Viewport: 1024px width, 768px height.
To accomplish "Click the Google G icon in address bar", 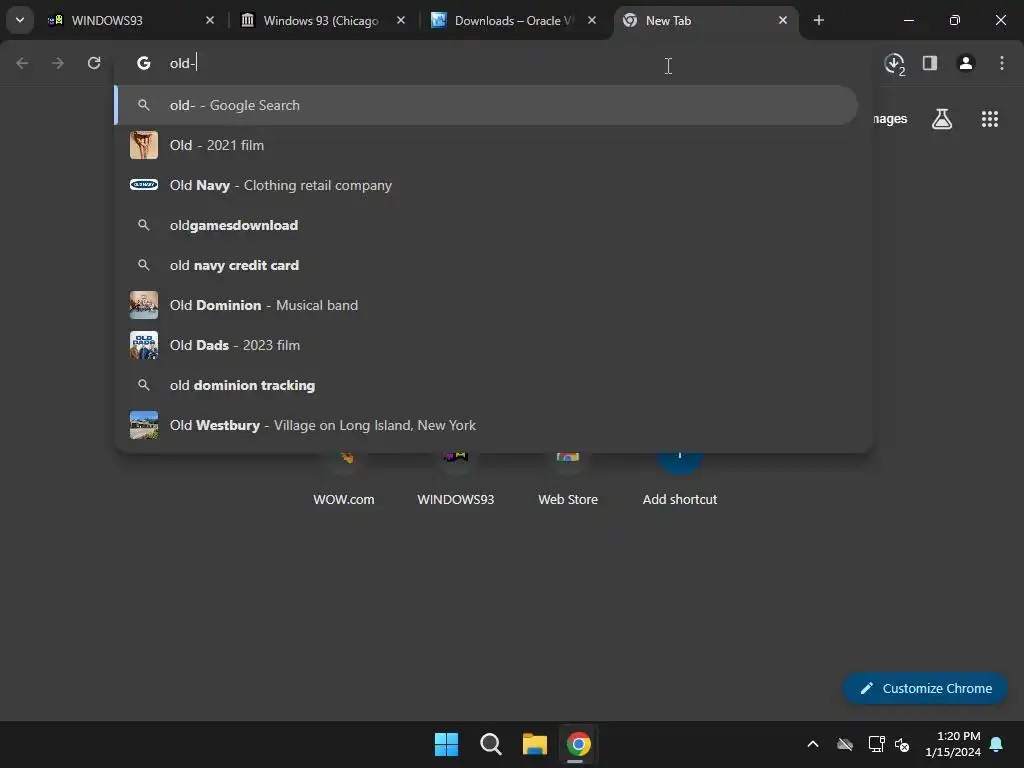I will [x=144, y=63].
